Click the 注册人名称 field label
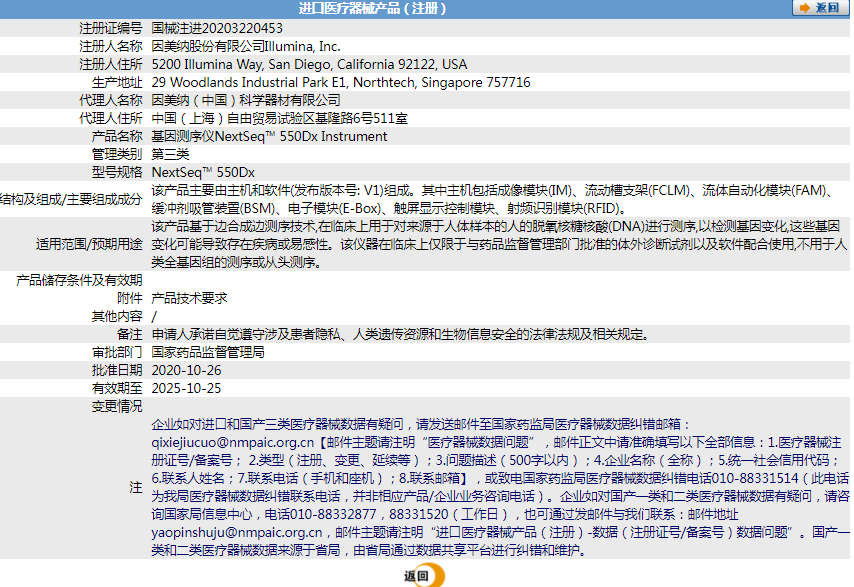The width and height of the screenshot is (854, 587). 111,46
